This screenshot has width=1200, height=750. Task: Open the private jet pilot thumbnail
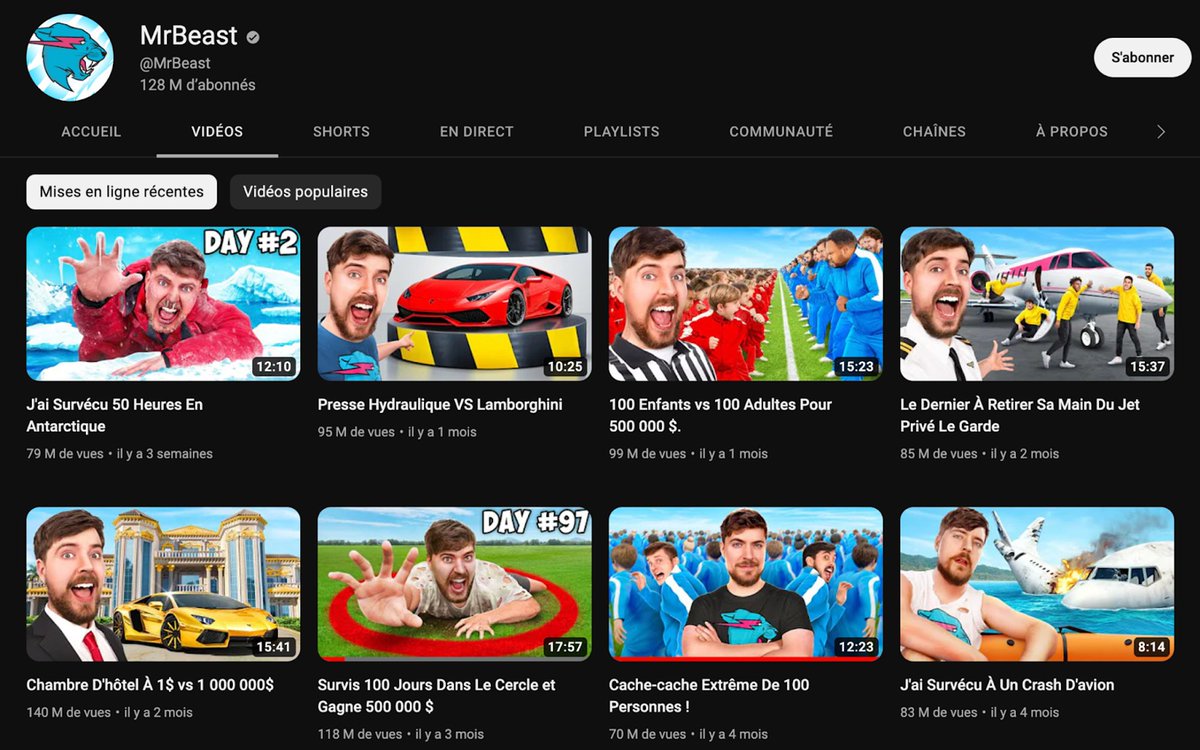click(x=1037, y=304)
